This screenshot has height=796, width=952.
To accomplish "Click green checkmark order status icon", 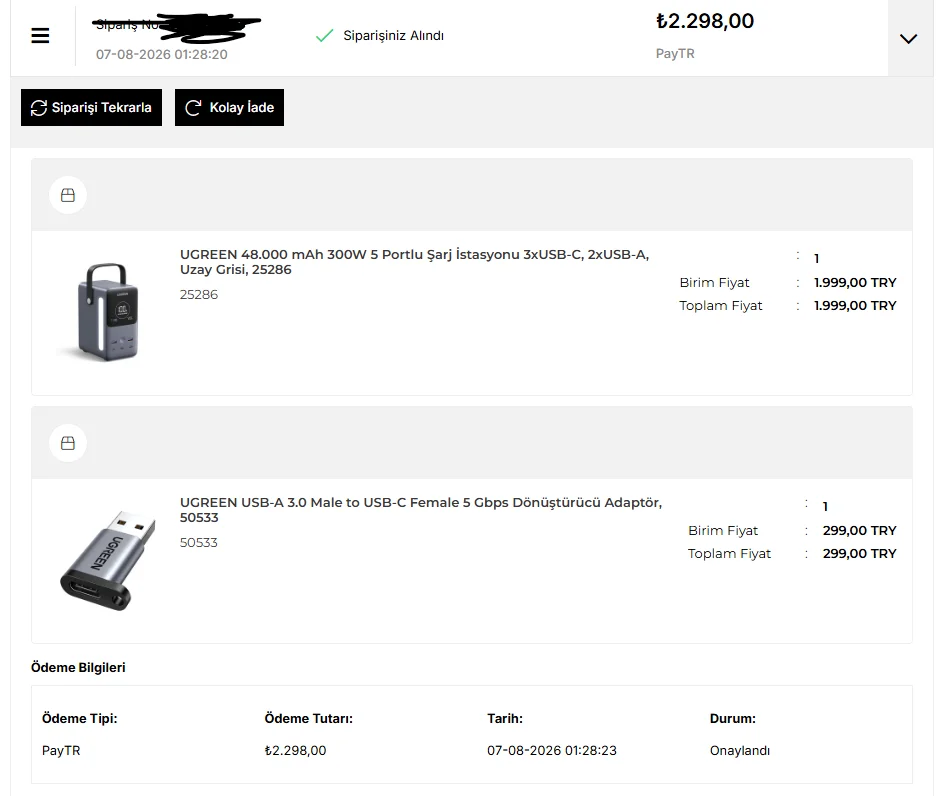I will 325,36.
